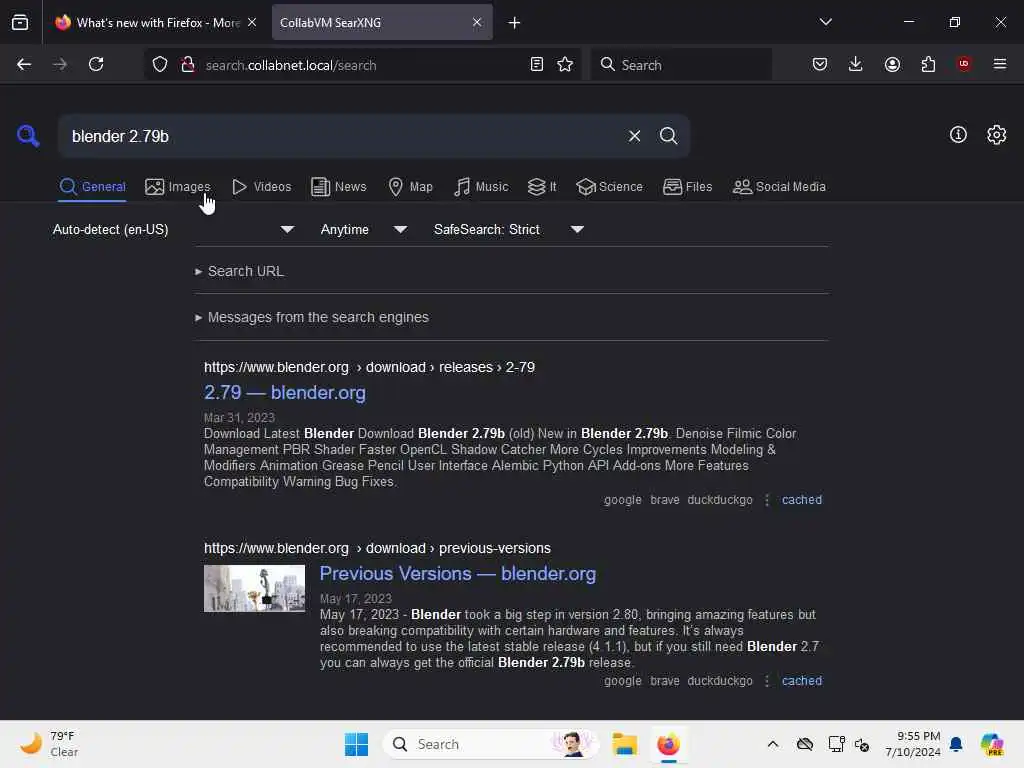Open uBlock Origin extension icon
This screenshot has width=1024, height=768.
click(x=964, y=64)
